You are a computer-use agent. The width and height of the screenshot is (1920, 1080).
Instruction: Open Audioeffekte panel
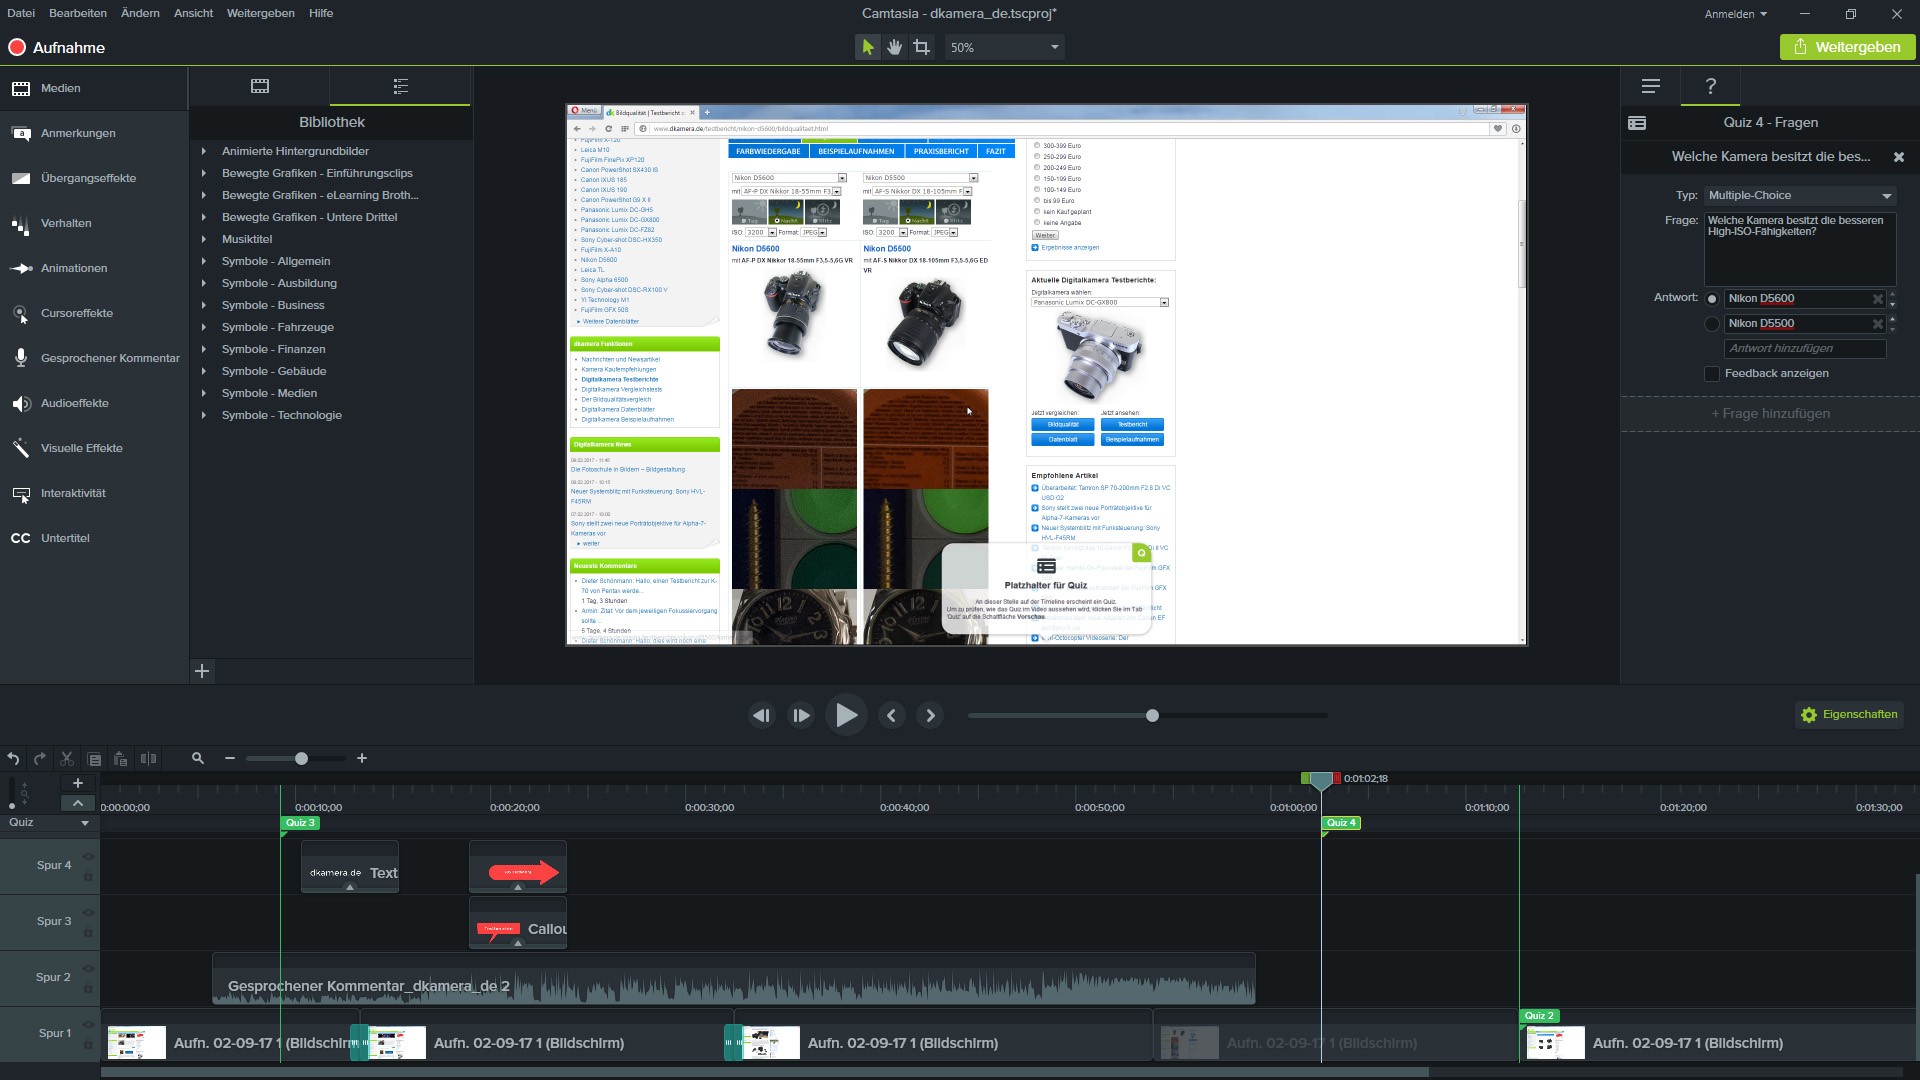click(75, 404)
